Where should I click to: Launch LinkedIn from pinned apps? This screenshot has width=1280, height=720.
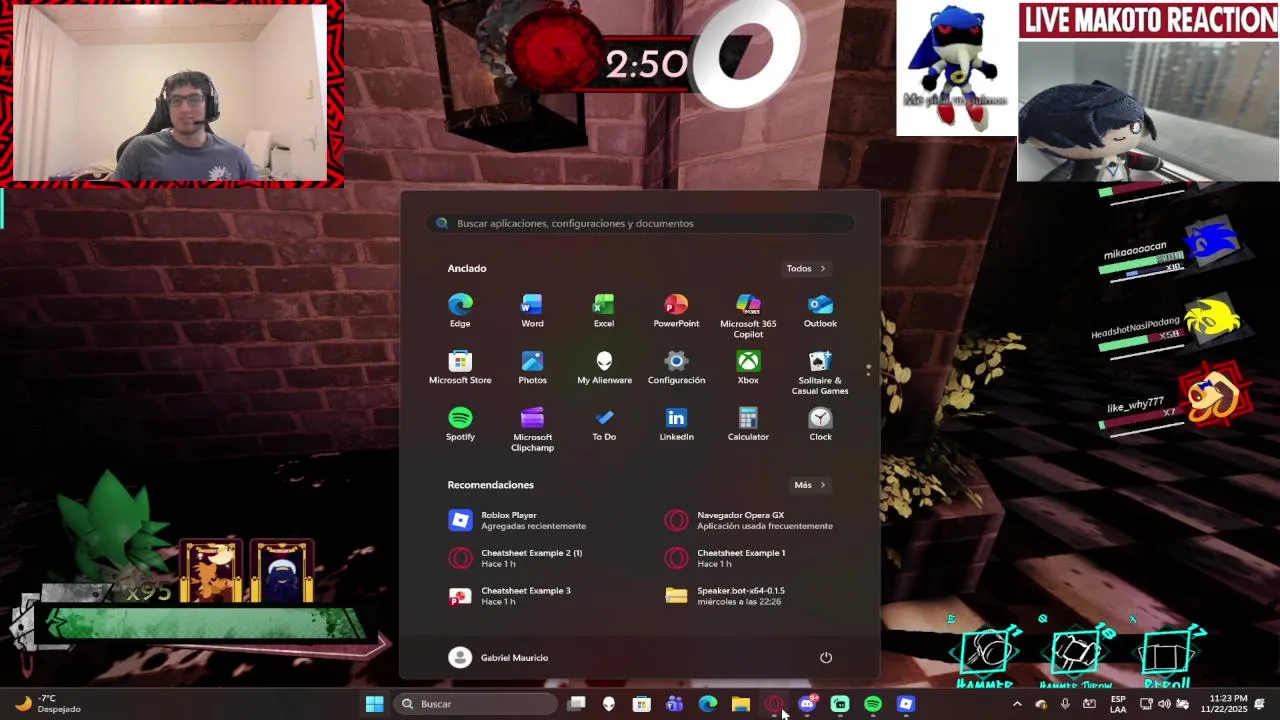click(x=676, y=424)
